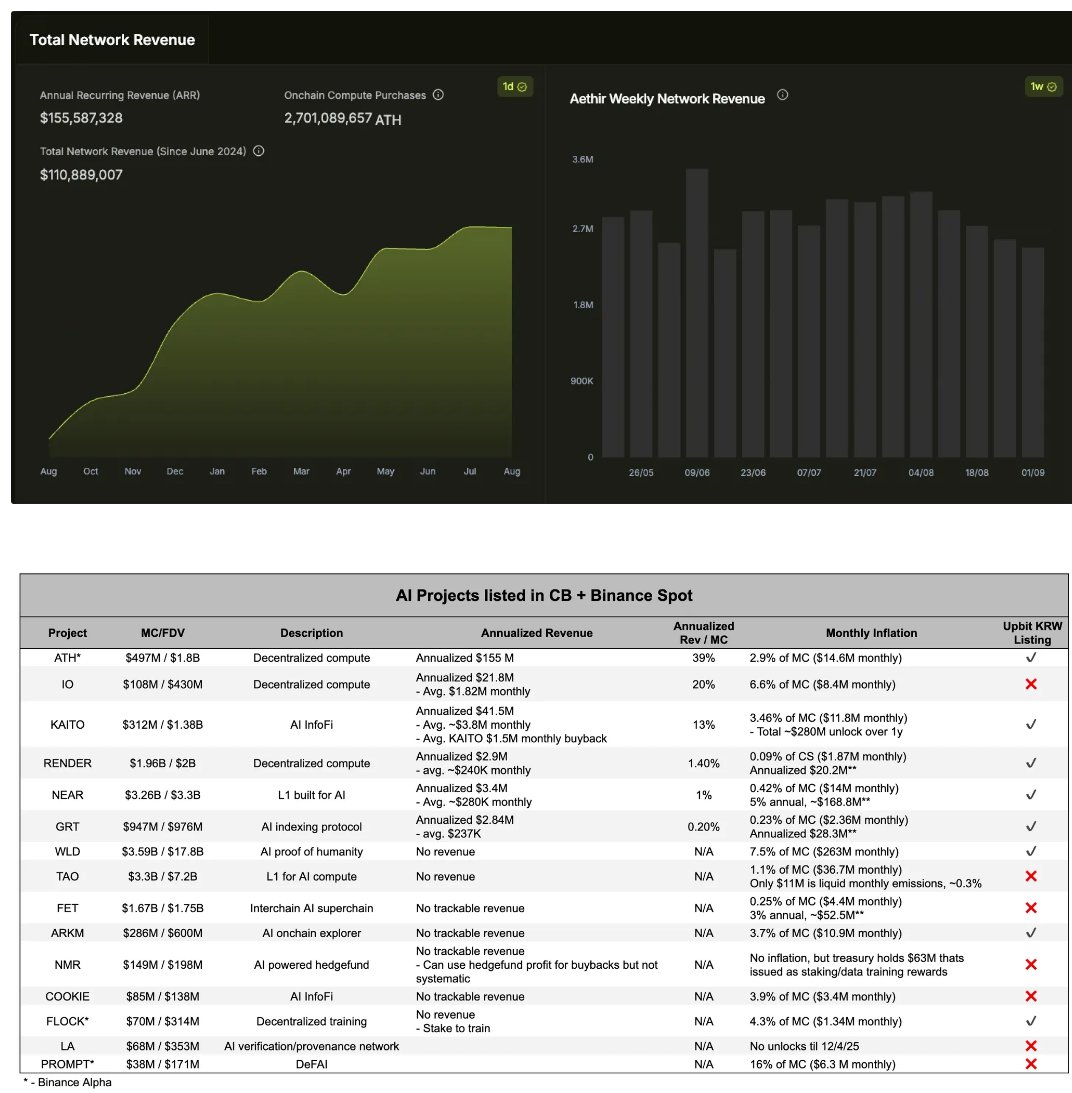
Task: Click No unlocks til 12/4/25 cell
Action: [804, 1046]
